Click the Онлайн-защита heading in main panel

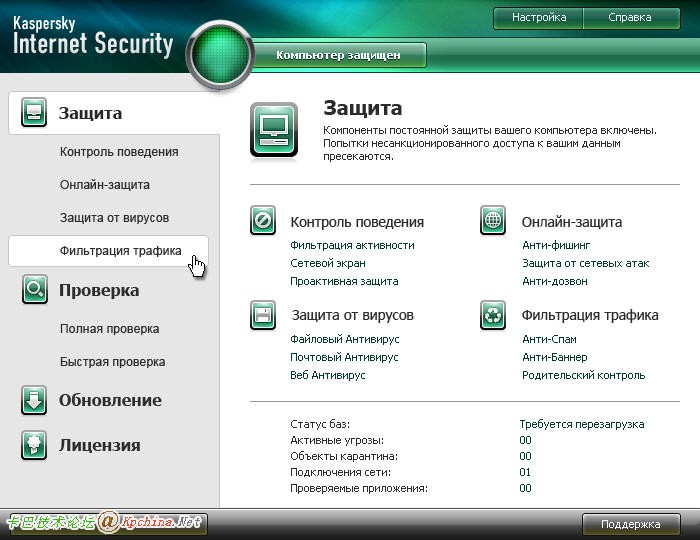(x=571, y=222)
